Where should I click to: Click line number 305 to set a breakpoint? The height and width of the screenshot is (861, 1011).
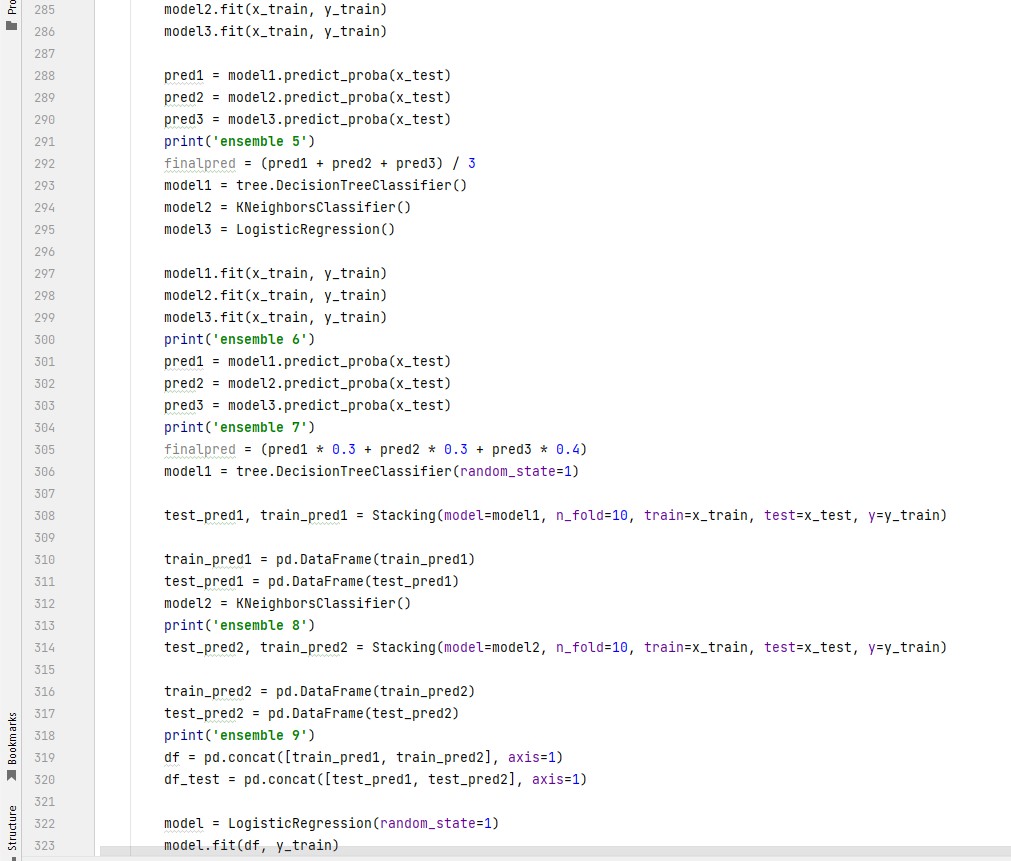tap(44, 449)
